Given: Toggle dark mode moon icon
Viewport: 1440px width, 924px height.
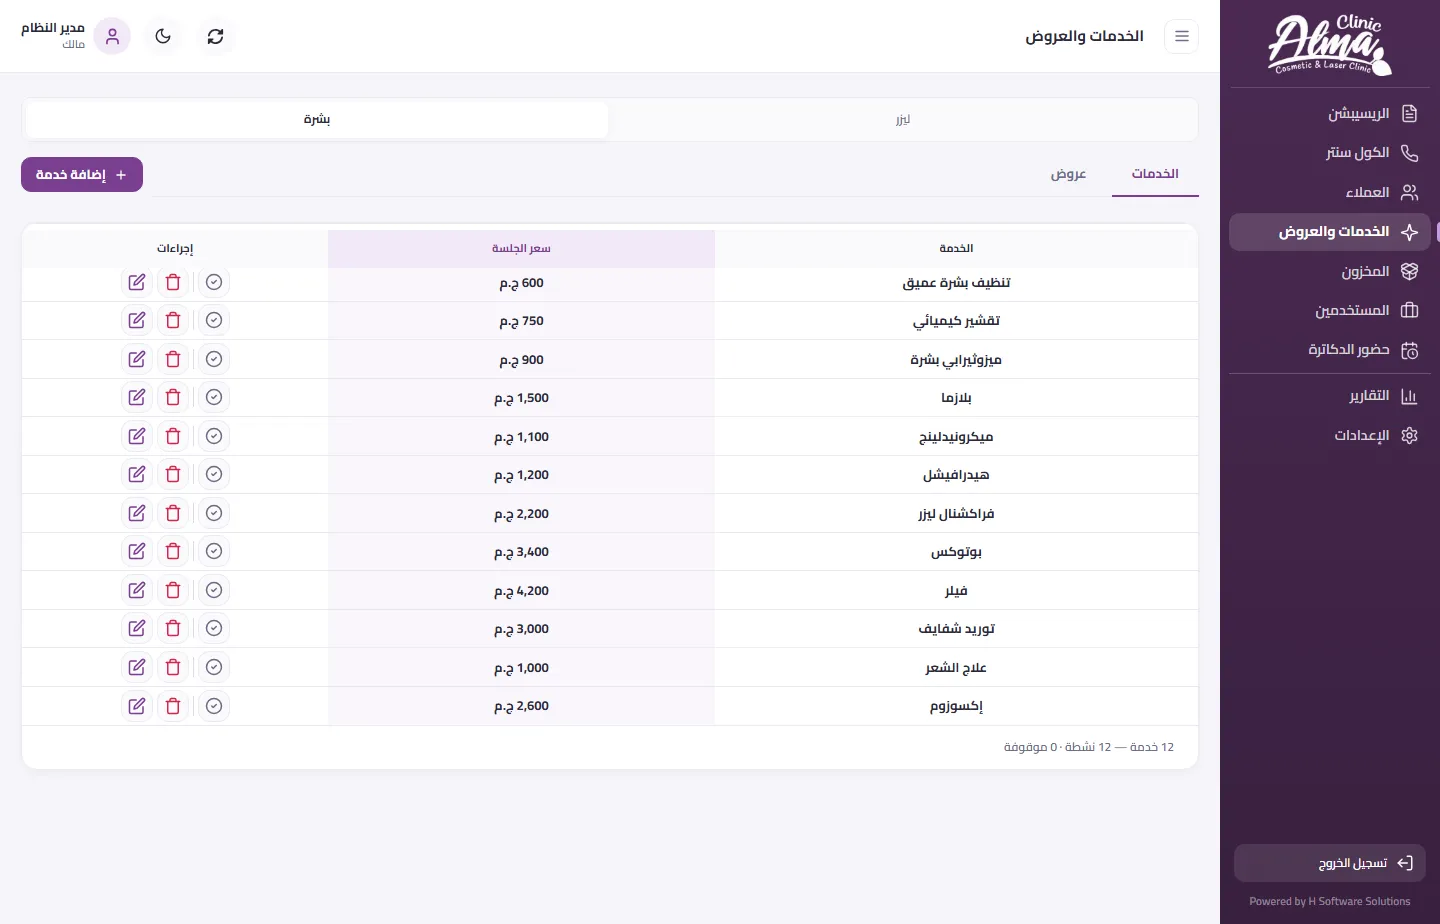Looking at the screenshot, I should (163, 36).
